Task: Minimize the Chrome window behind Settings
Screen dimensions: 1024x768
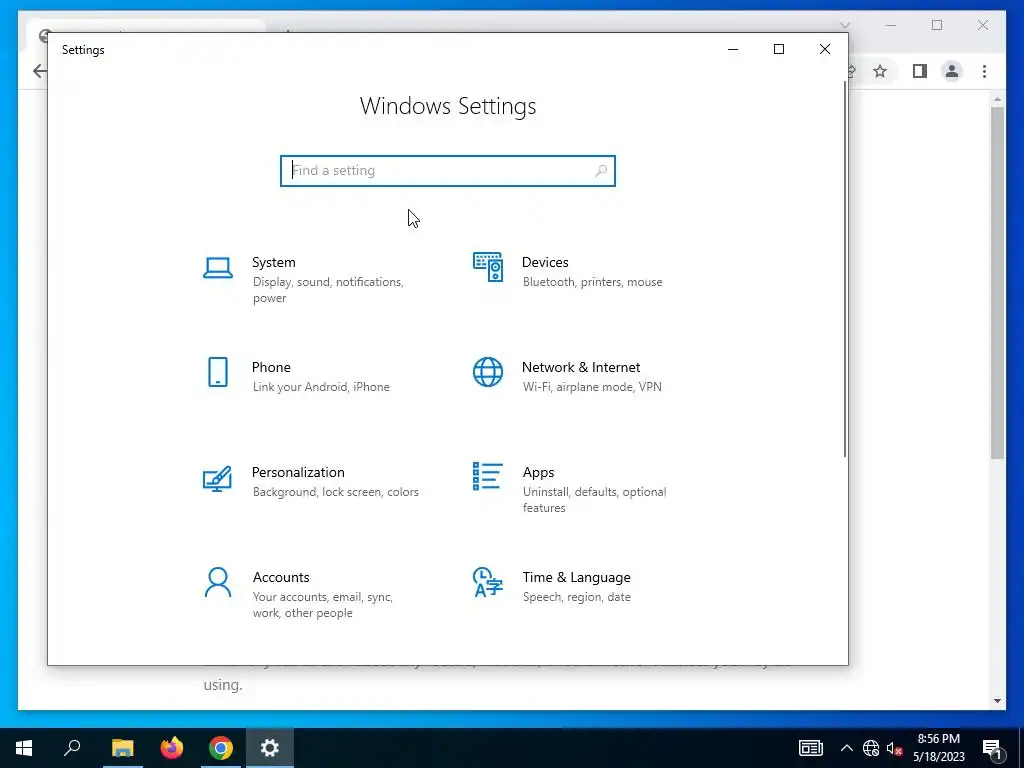Action: pyautogui.click(x=891, y=25)
